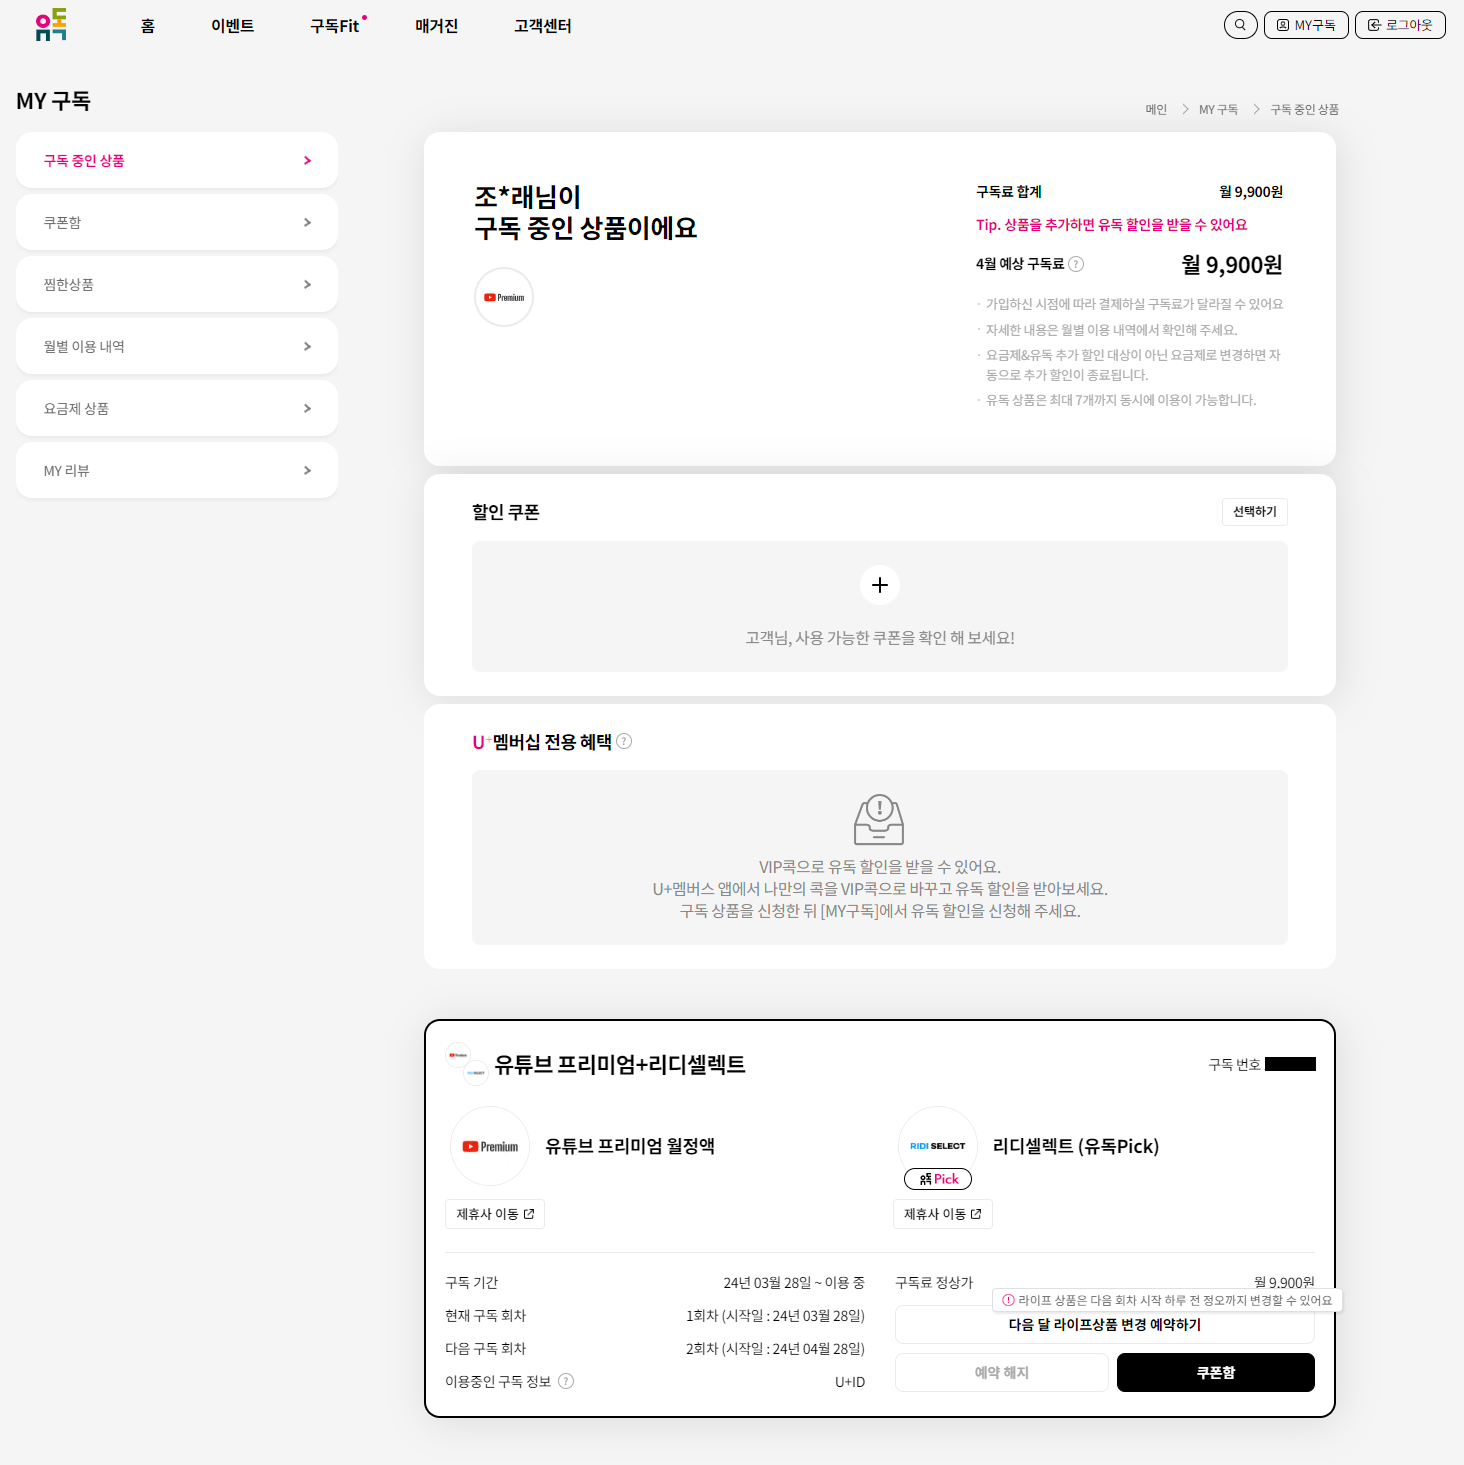1464x1465 pixels.
Task: Click 메인 in the breadcrumb
Action: point(1156,109)
